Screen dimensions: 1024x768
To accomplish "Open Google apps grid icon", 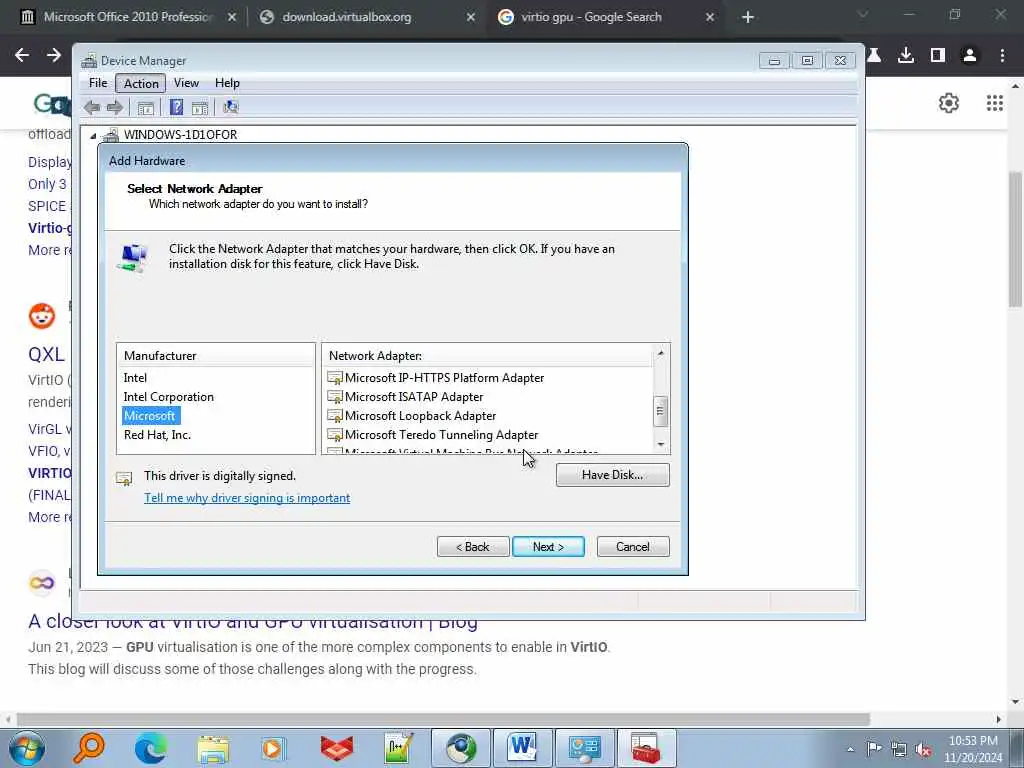I will tap(995, 103).
